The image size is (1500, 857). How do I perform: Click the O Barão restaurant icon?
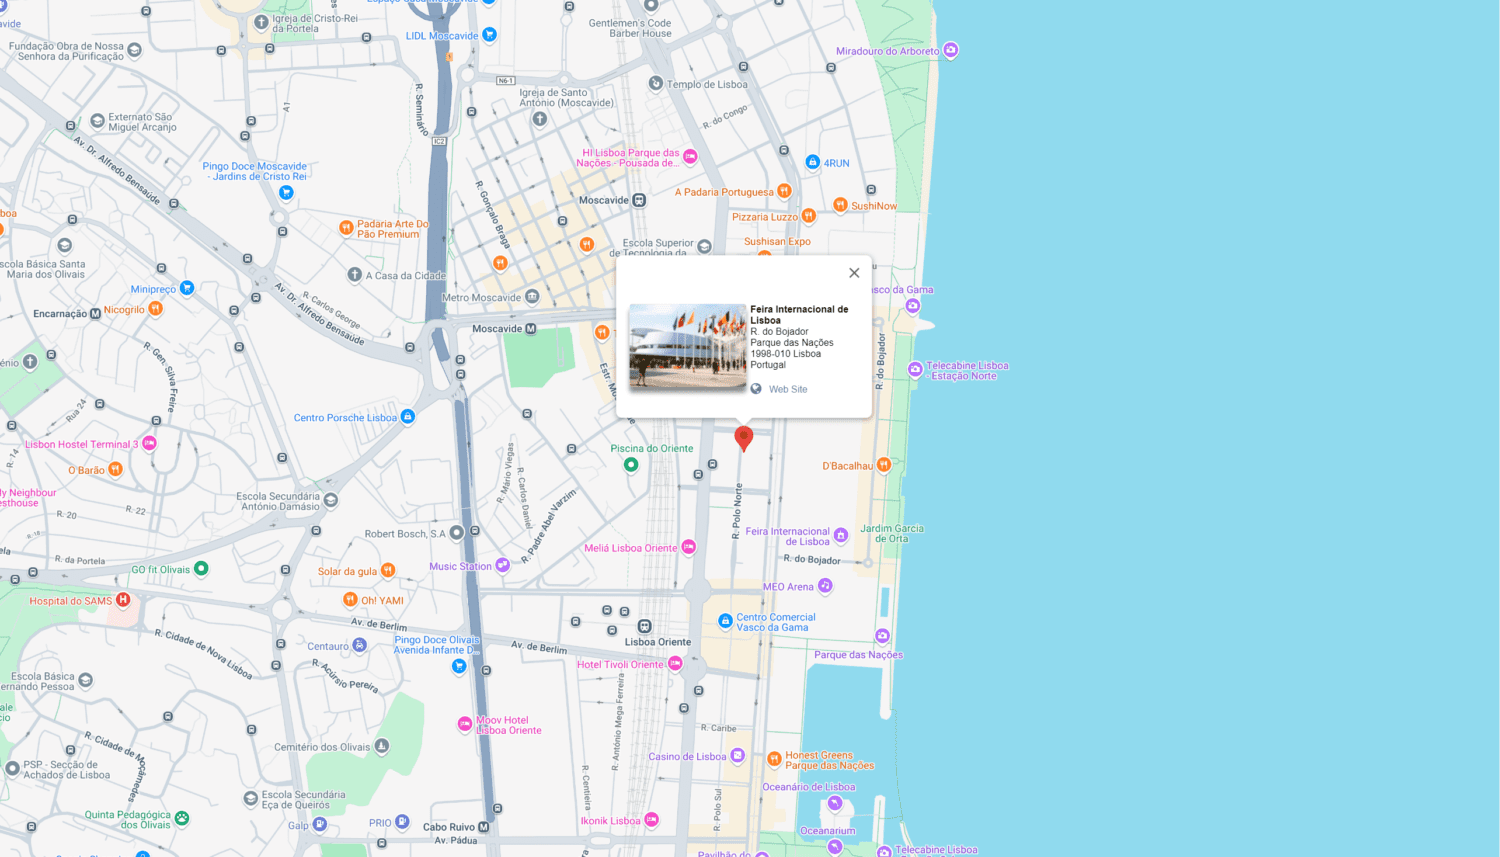point(115,469)
